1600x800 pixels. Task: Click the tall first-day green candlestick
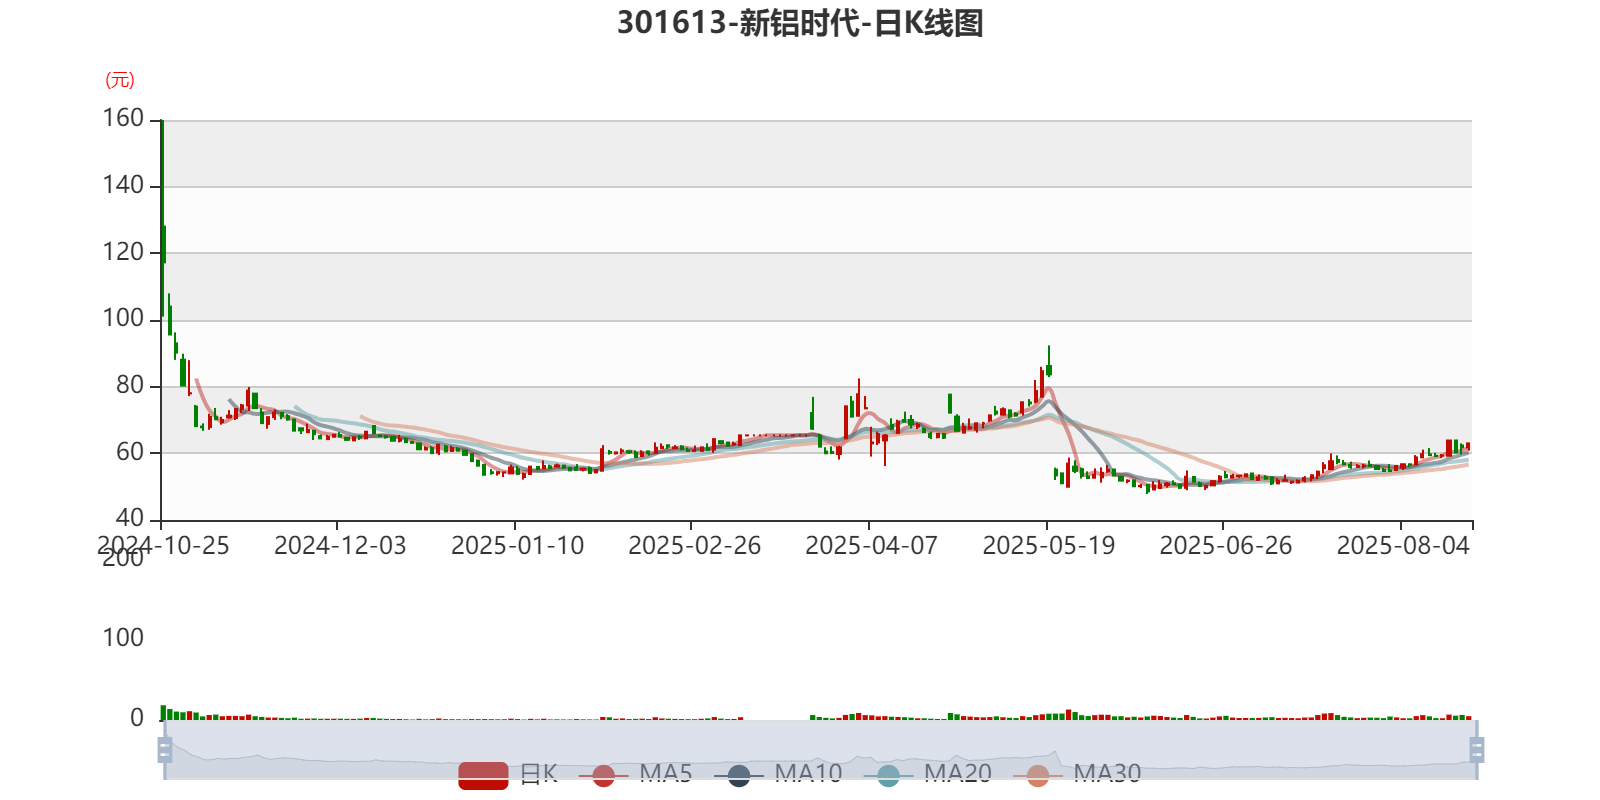point(163,218)
